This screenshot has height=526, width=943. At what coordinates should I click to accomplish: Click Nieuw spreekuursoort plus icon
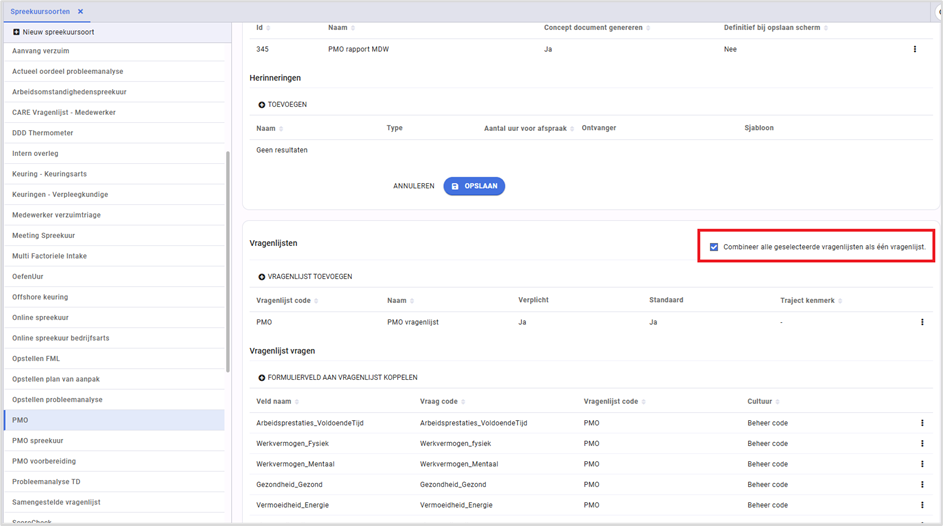click(16, 32)
